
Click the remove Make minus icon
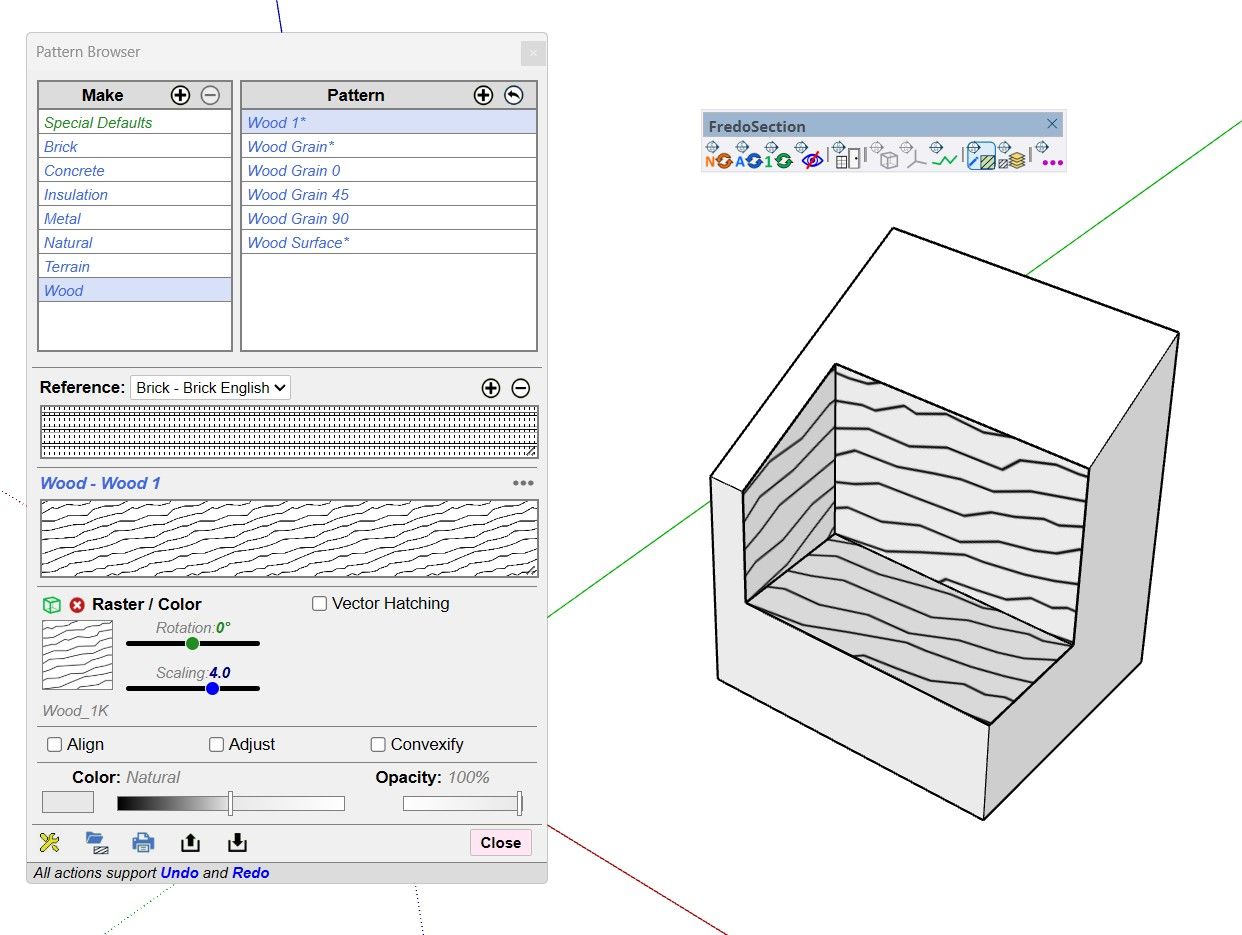coord(210,95)
